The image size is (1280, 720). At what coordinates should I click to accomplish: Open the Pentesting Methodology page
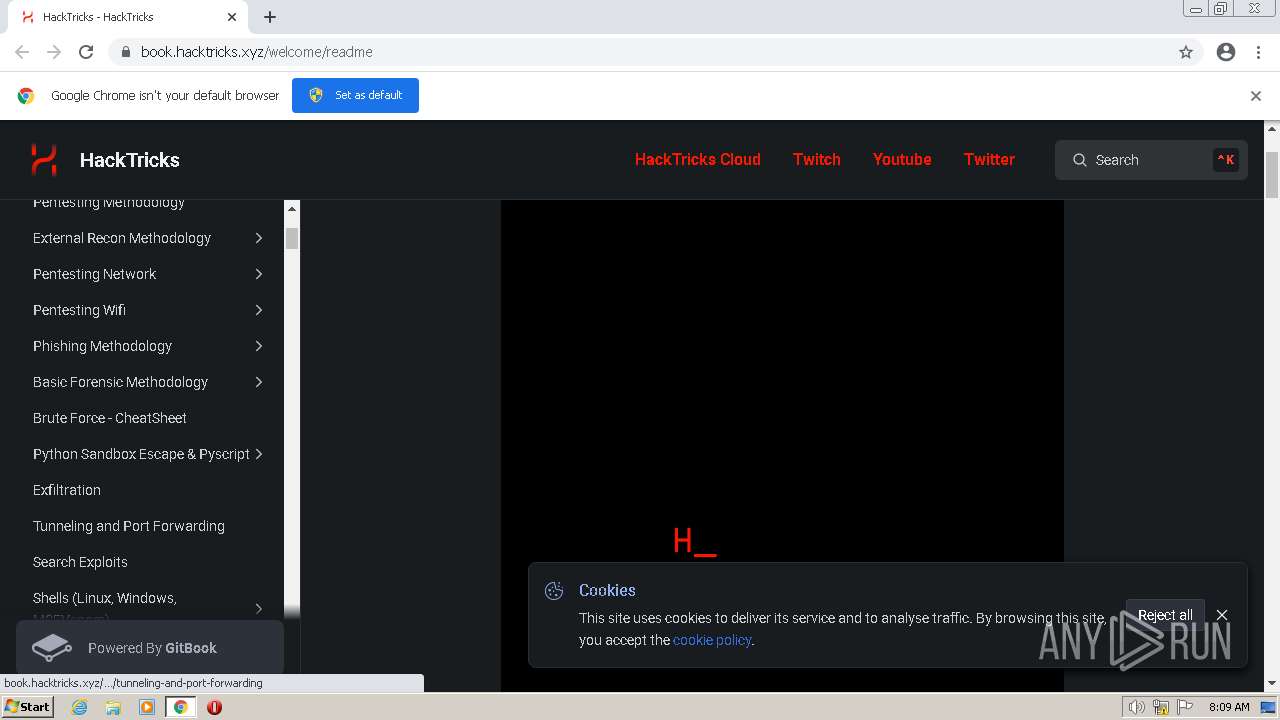point(109,204)
